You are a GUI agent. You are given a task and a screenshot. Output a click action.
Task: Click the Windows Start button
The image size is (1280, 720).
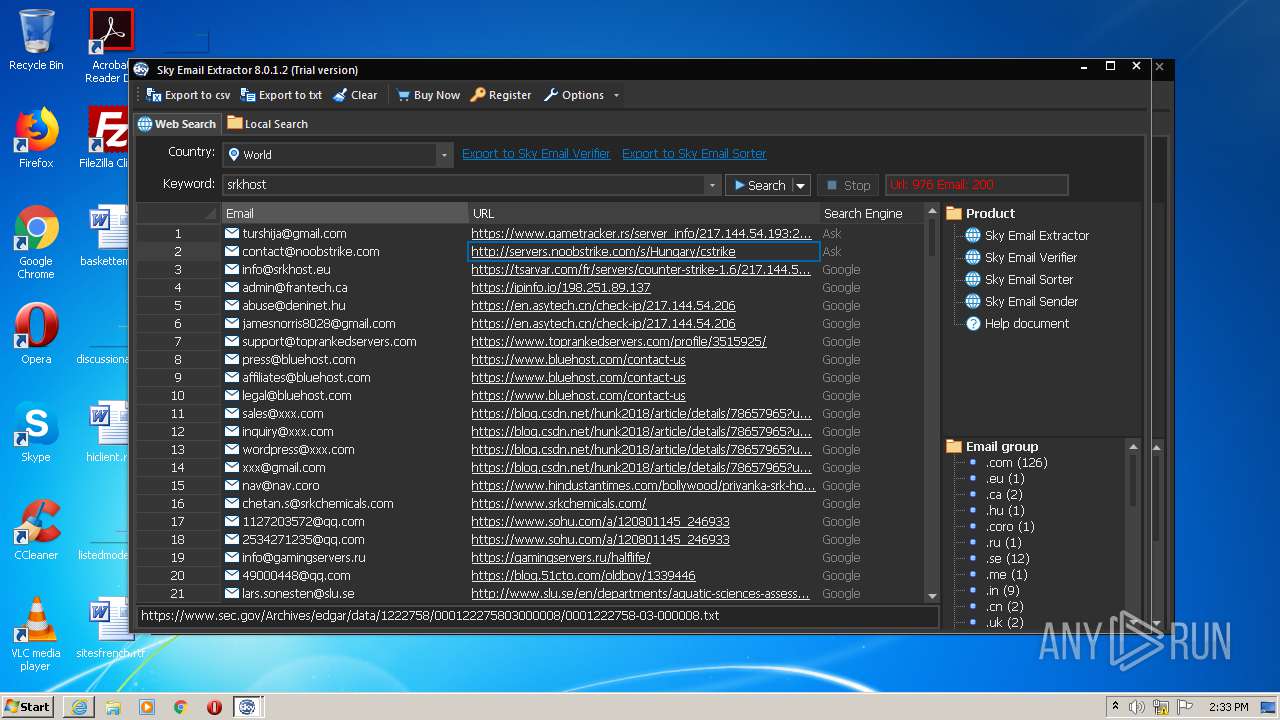tap(28, 706)
